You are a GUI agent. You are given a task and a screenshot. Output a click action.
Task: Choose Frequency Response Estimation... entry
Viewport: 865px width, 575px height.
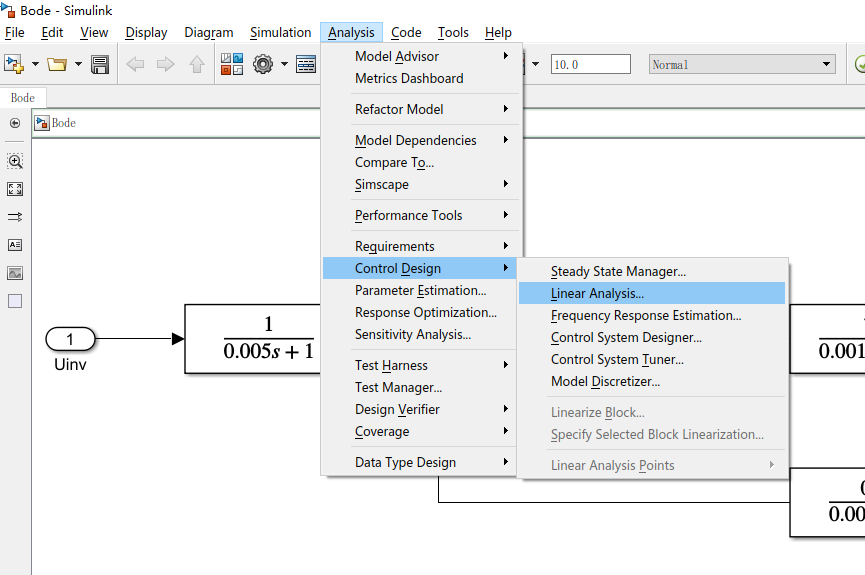coord(652,316)
